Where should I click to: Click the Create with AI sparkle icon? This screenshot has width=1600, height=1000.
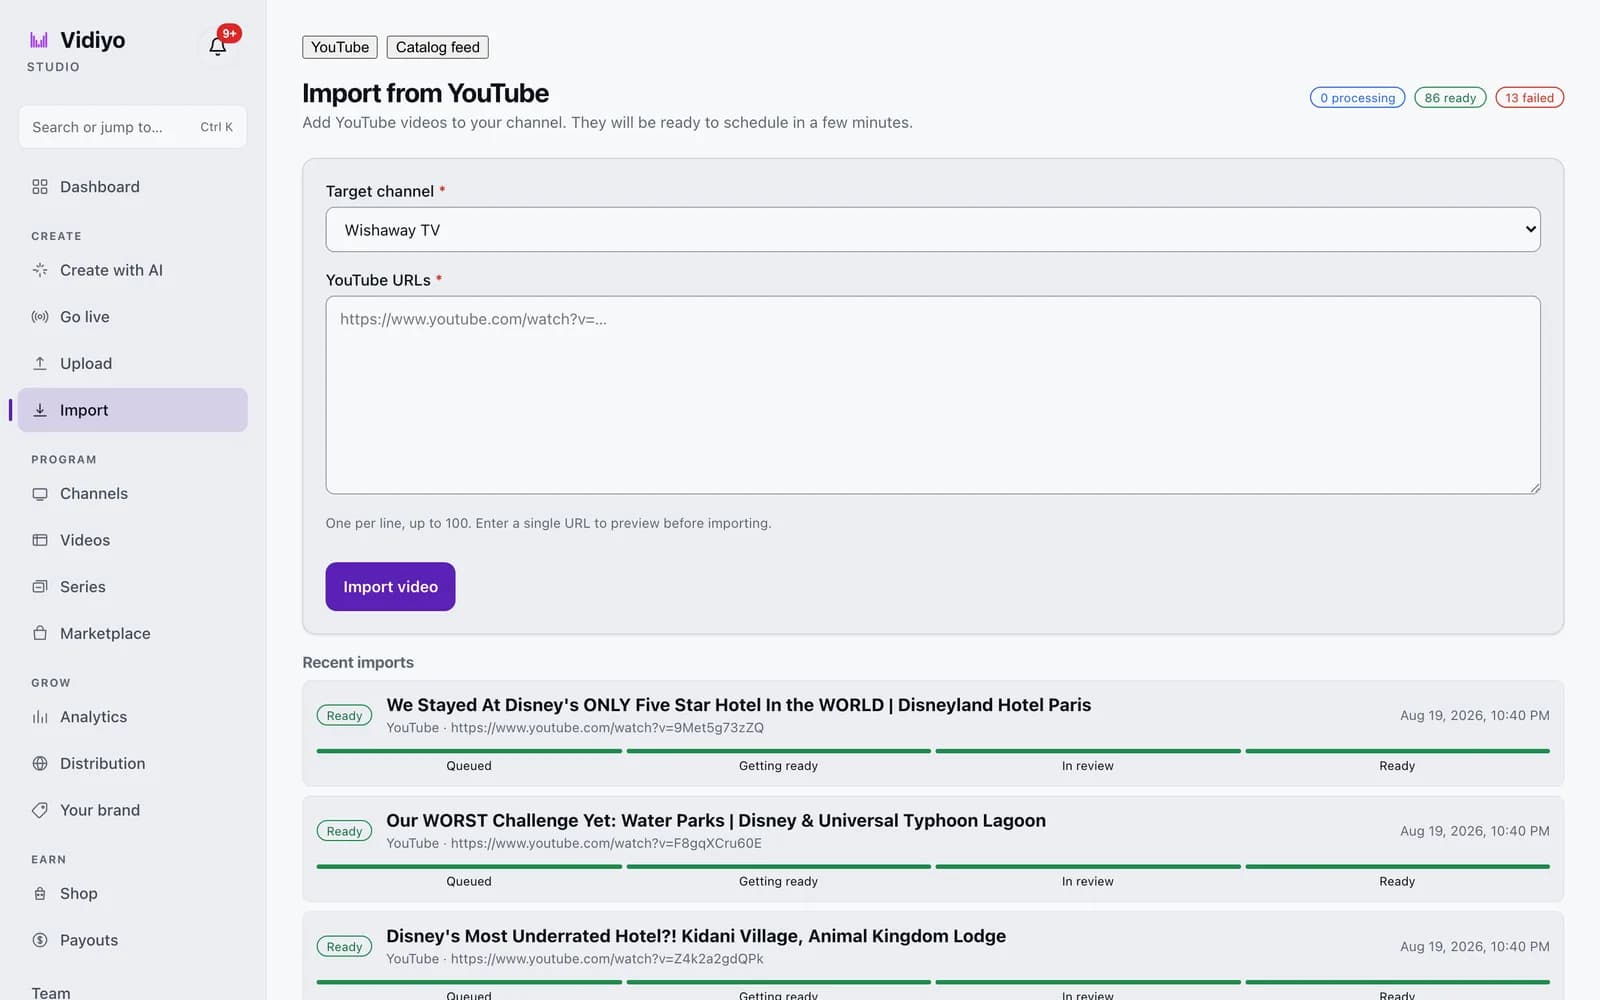pos(40,270)
